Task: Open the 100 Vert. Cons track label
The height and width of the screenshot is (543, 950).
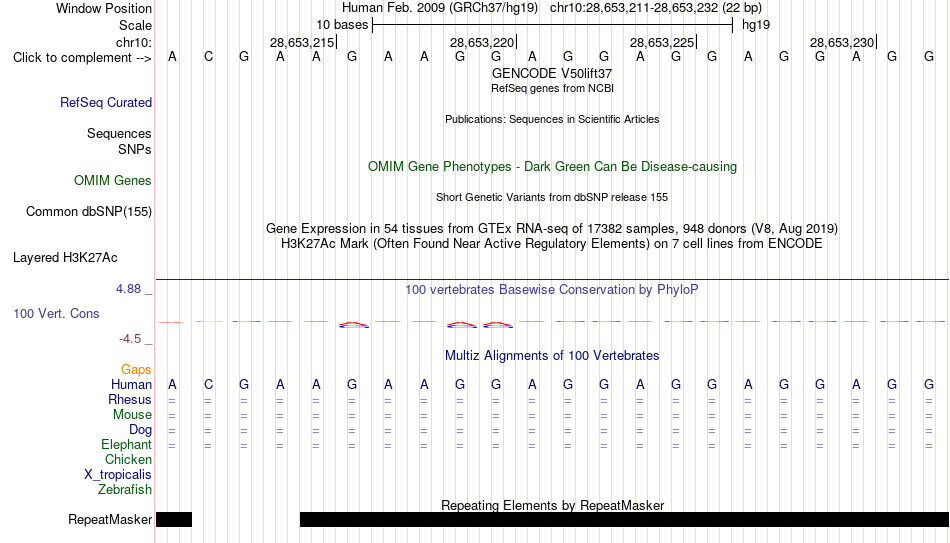Action: 56,313
